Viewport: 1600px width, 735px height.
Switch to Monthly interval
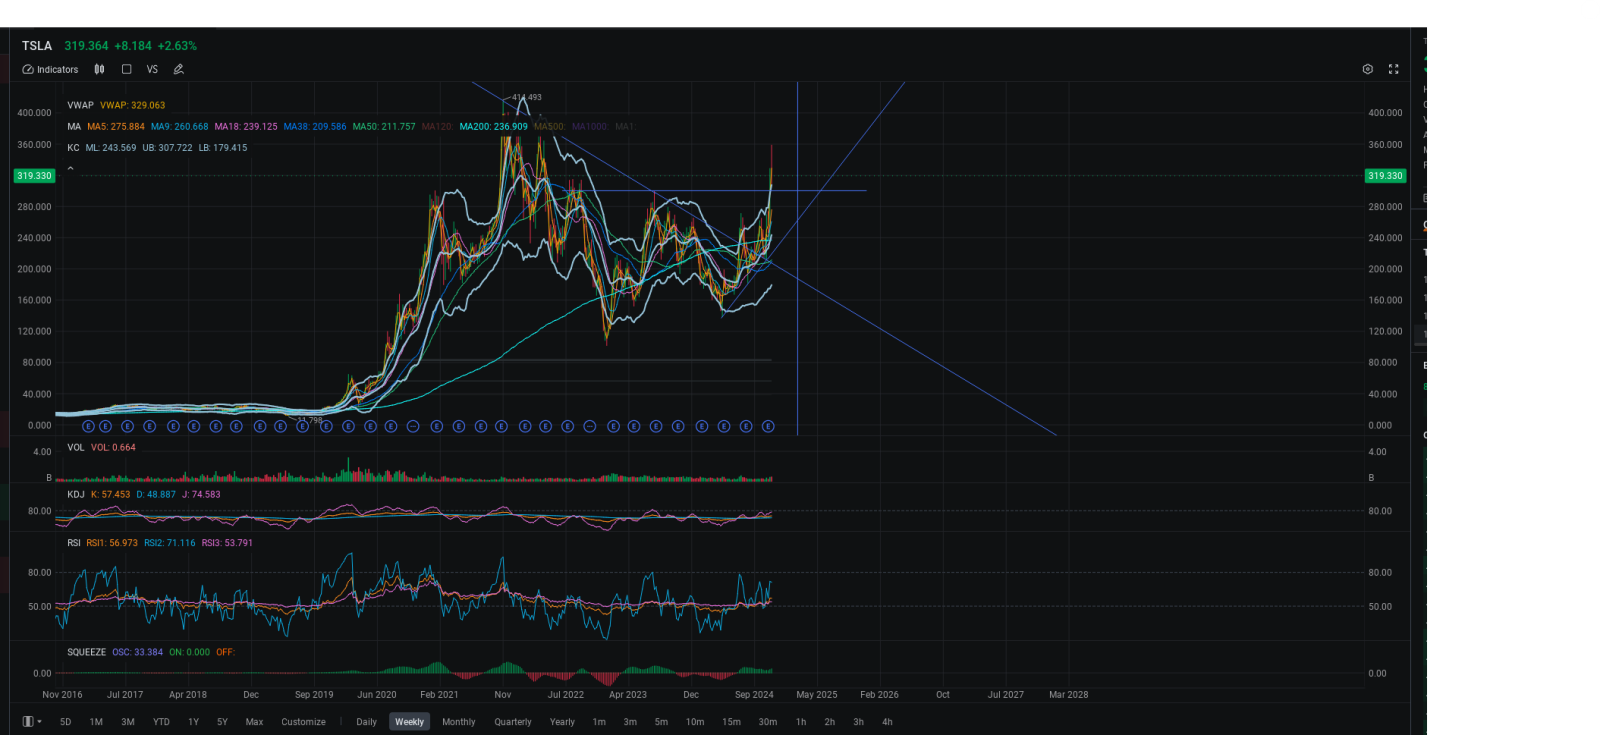click(459, 722)
